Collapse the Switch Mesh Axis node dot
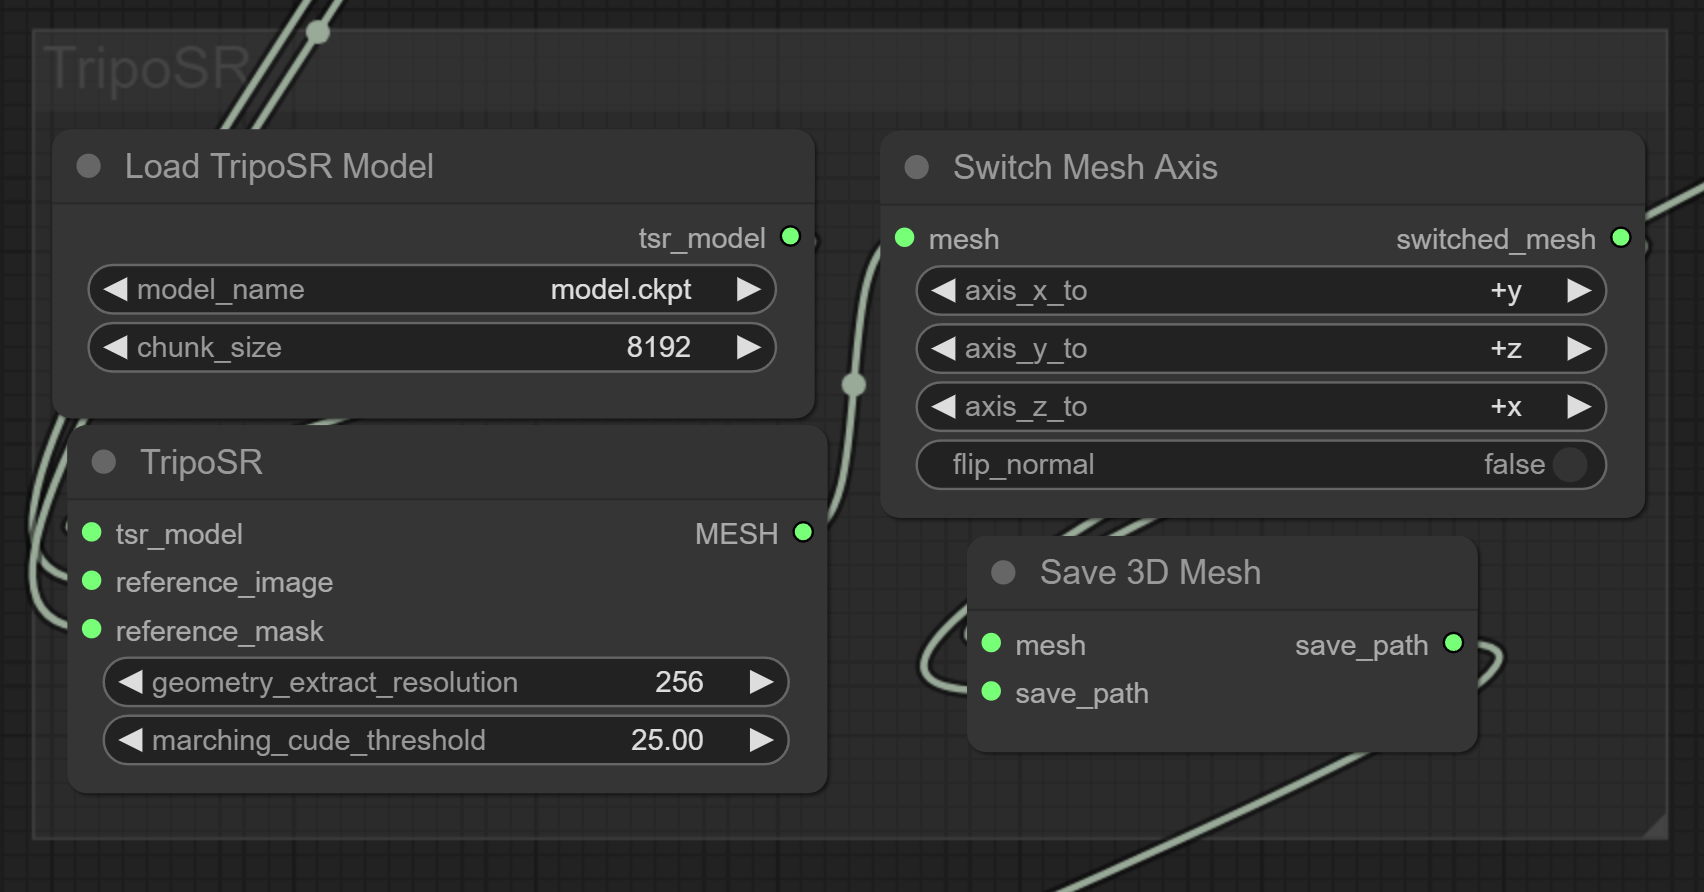1704x892 pixels. pyautogui.click(x=917, y=167)
